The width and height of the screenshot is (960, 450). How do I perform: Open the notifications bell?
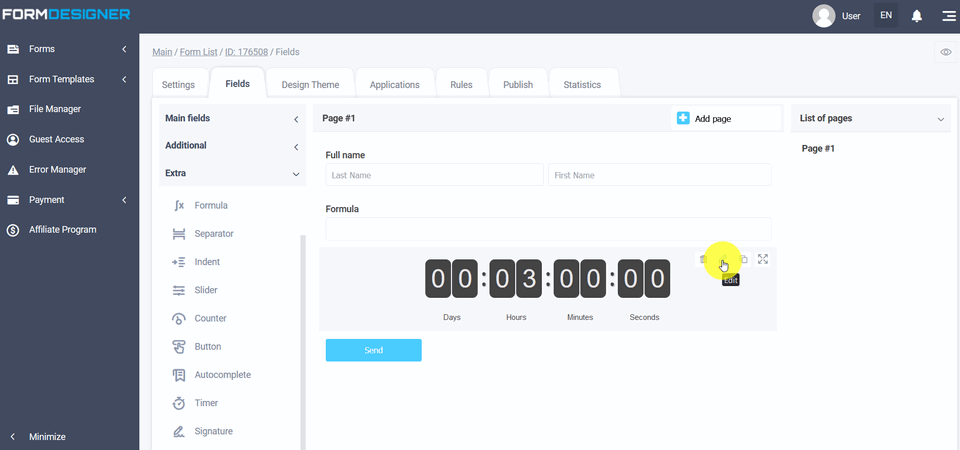917,16
